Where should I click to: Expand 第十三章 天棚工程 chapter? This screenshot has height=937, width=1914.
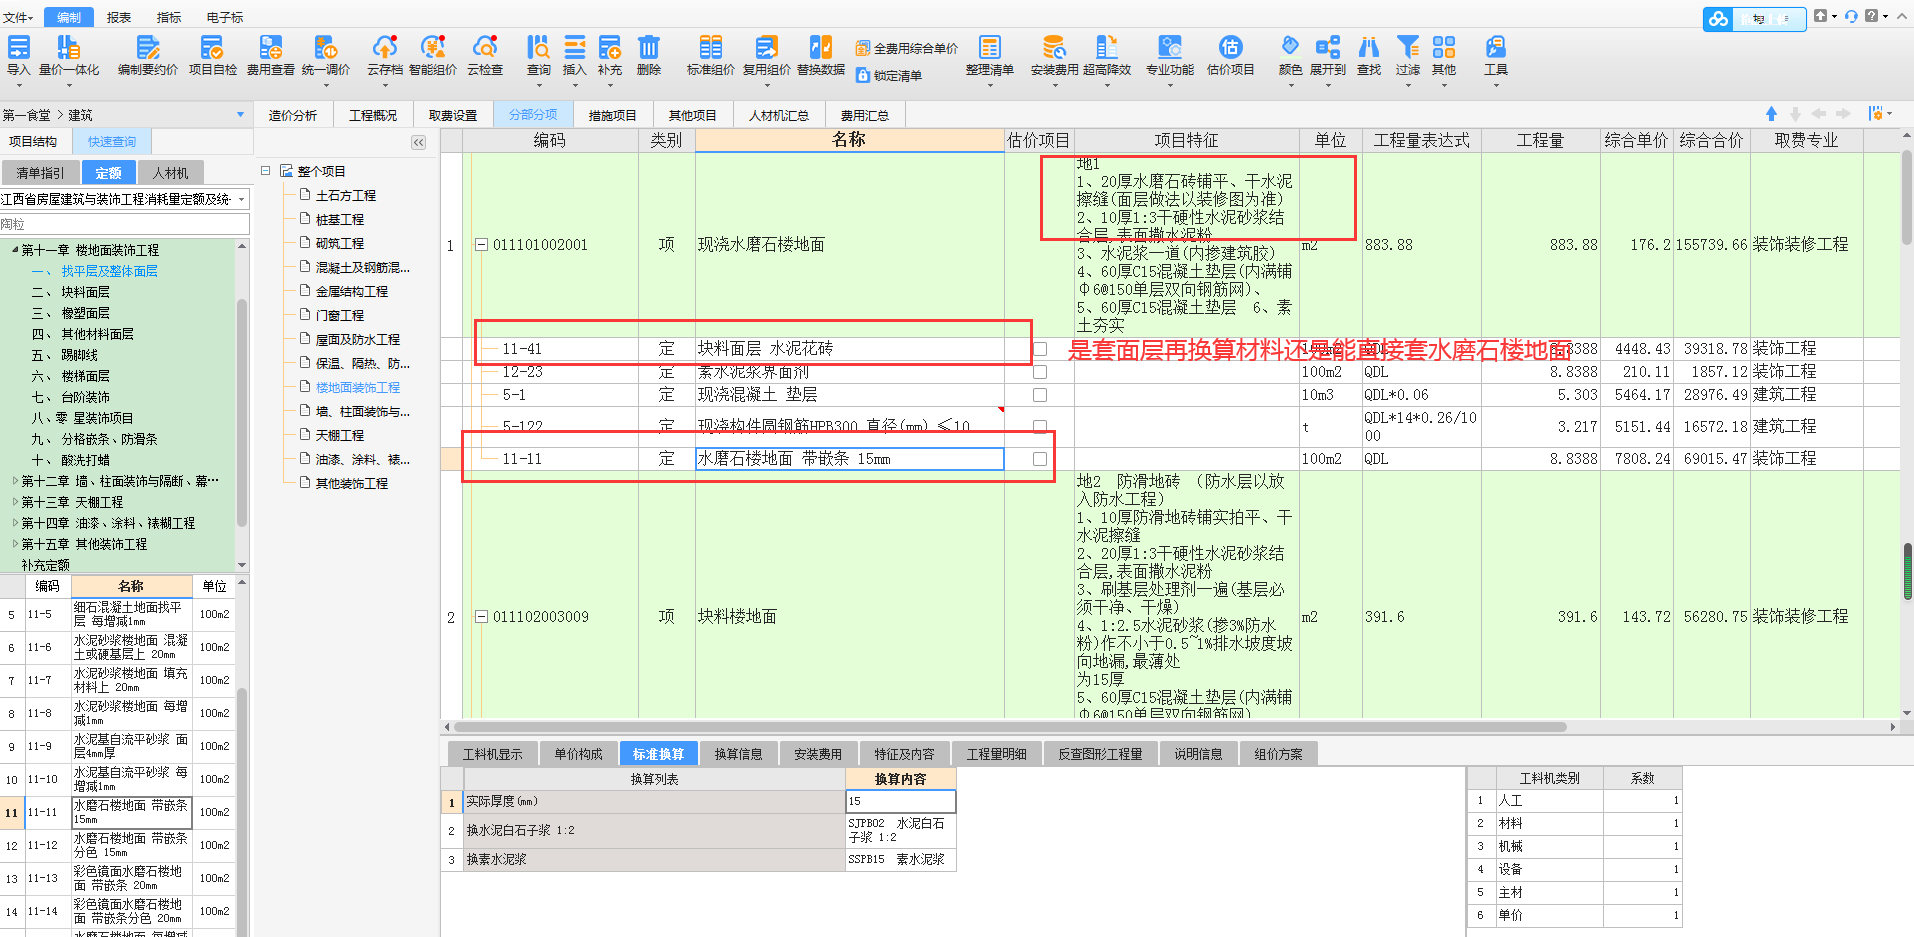click(x=15, y=502)
